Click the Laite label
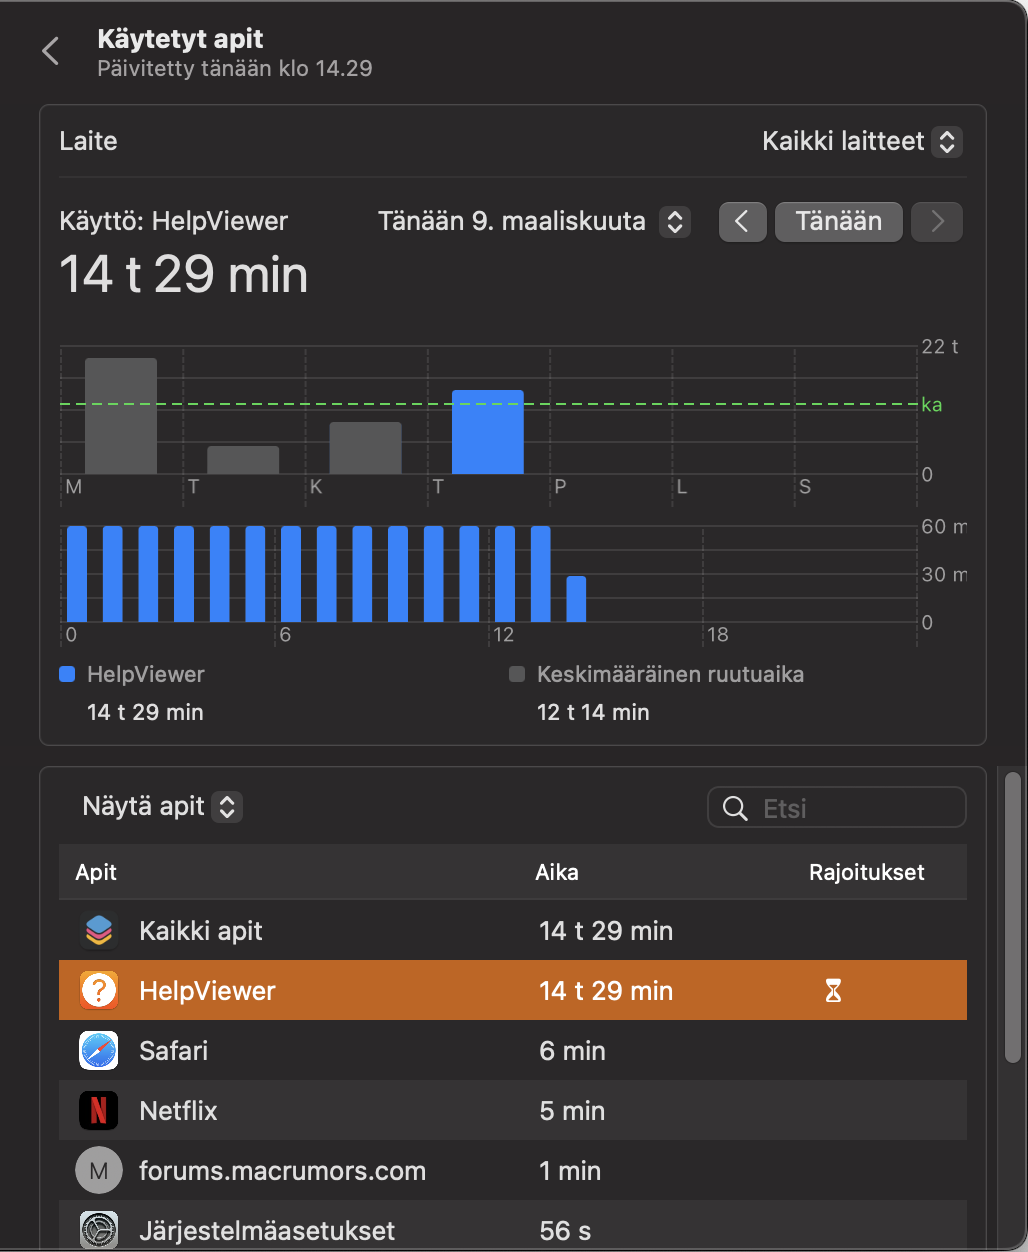This screenshot has height=1252, width=1028. click(x=88, y=141)
